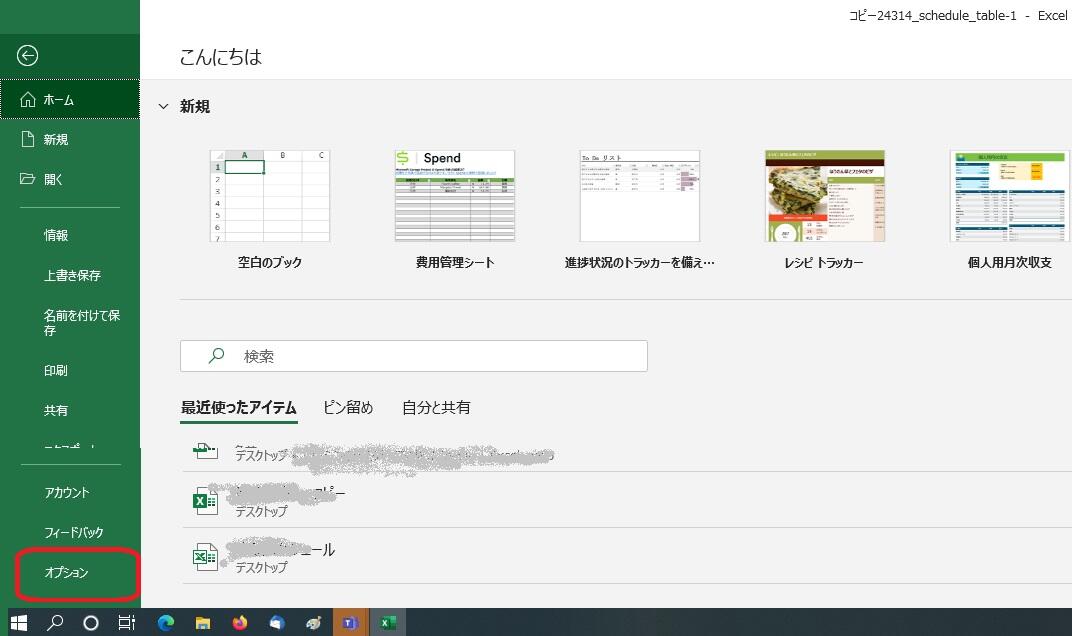Pick the レシピ トラッカー template thumbnail
Screen dimensions: 1072x636
824,196
